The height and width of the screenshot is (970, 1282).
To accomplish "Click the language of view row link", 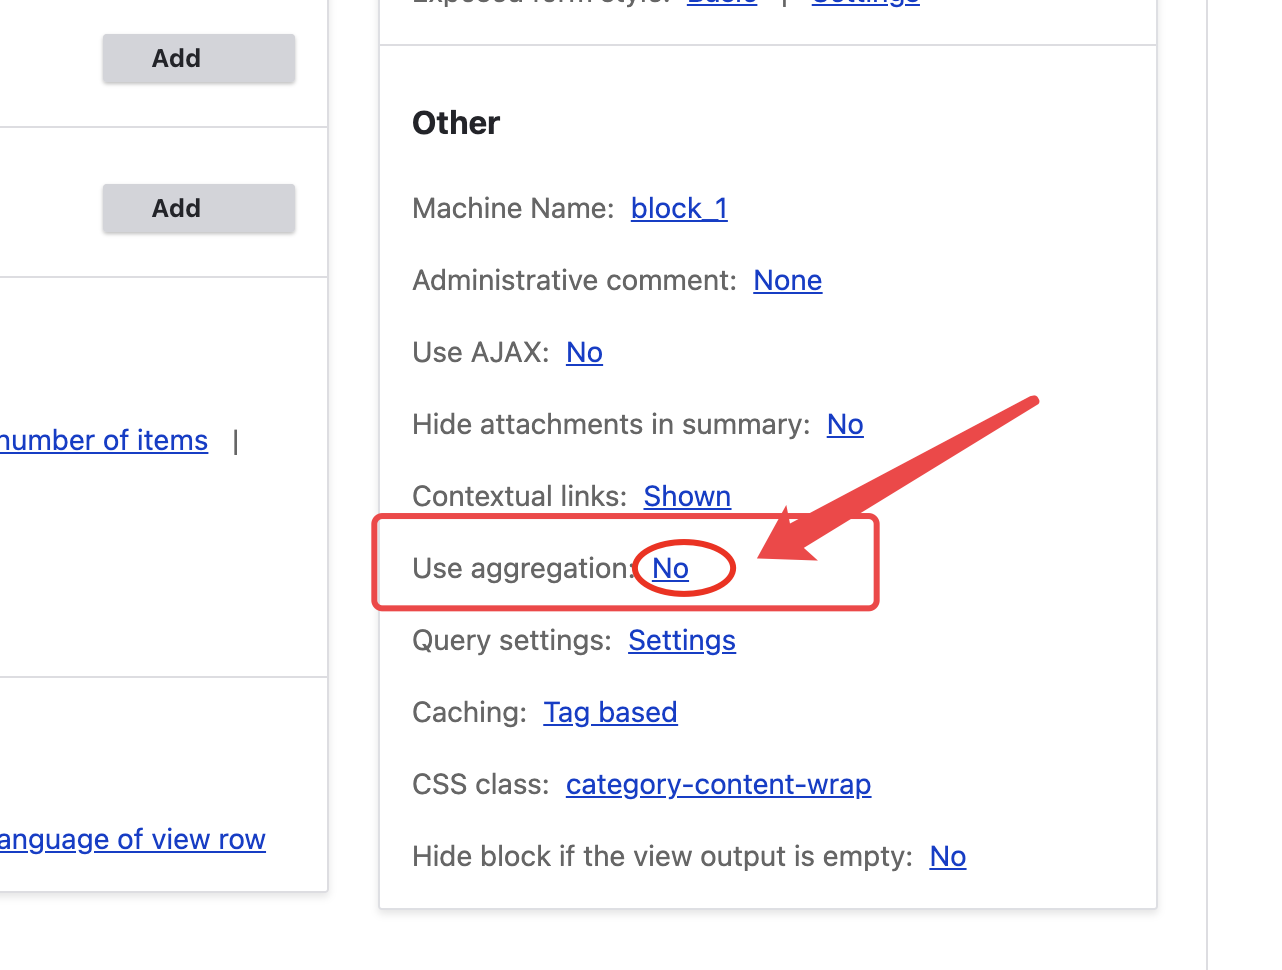I will point(132,839).
